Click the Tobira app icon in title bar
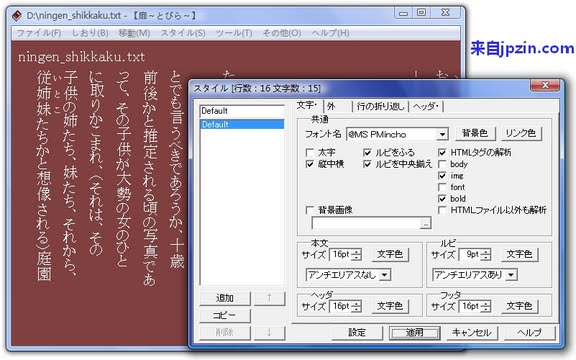The image size is (576, 360). [16, 15]
